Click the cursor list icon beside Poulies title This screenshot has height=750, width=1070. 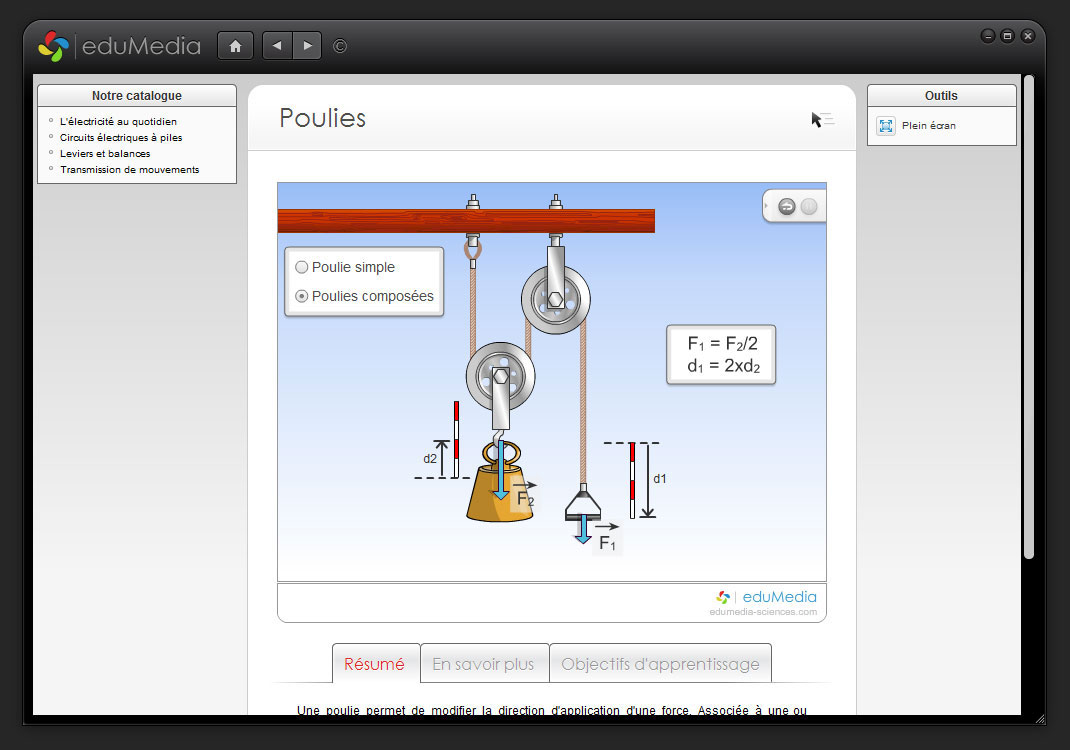click(x=822, y=120)
